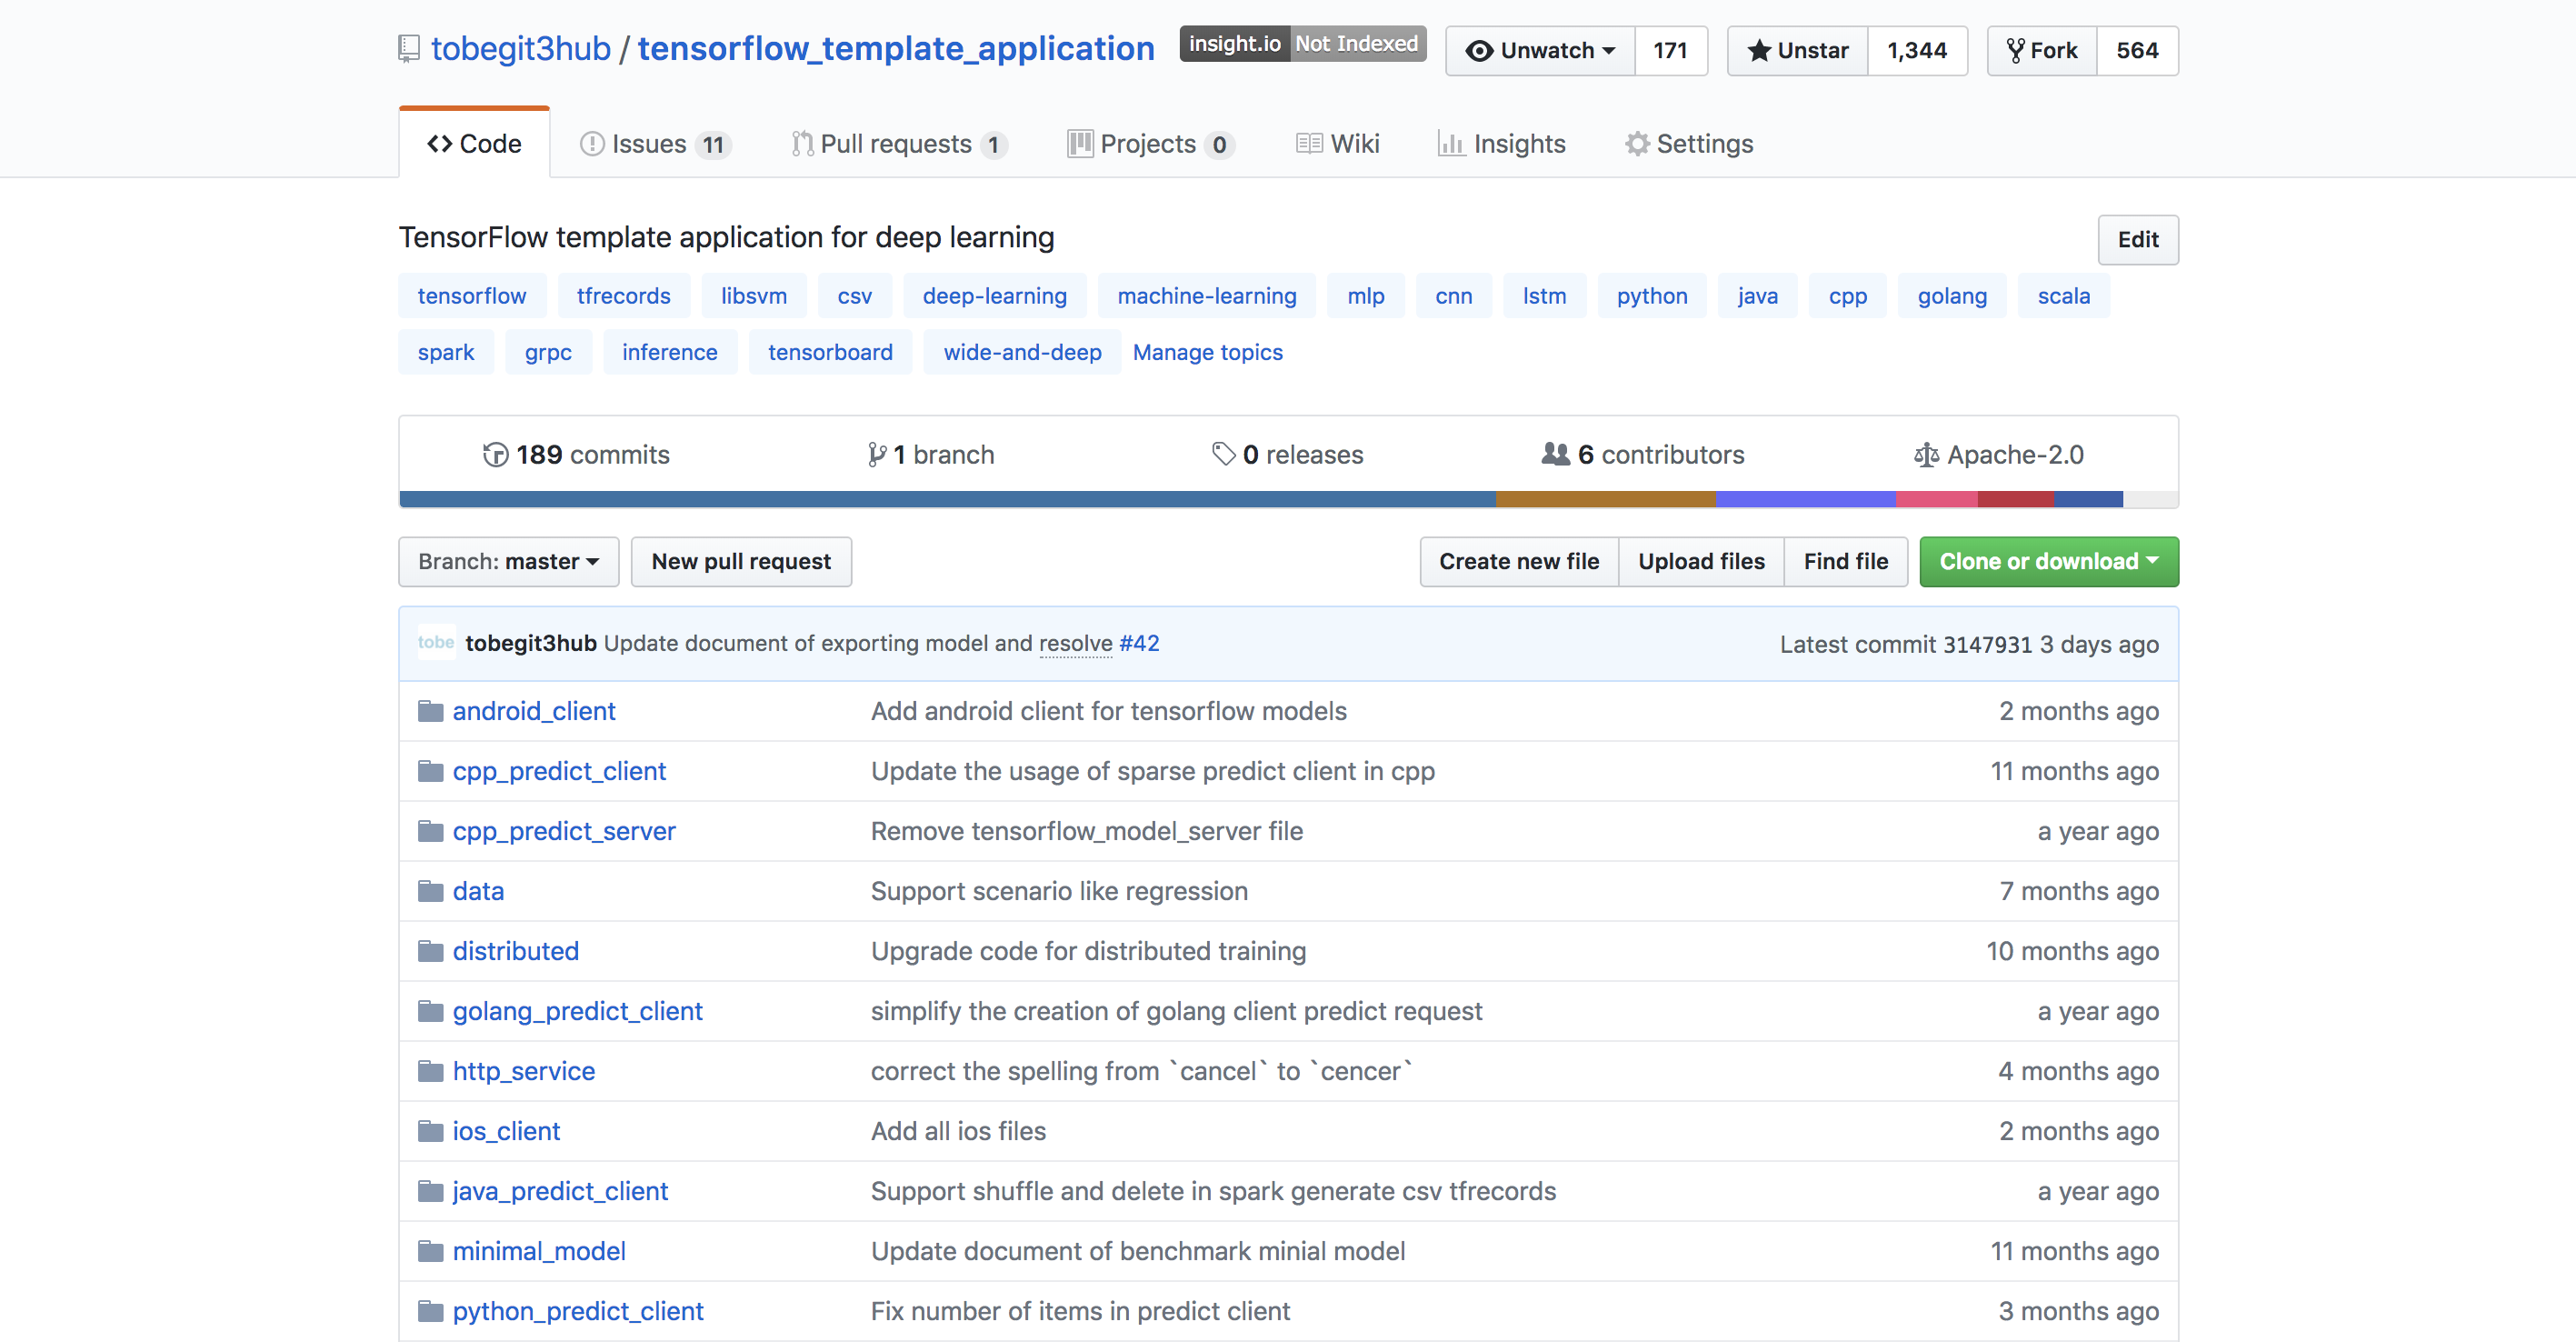Click the deep-learning topic tag

click(x=994, y=296)
